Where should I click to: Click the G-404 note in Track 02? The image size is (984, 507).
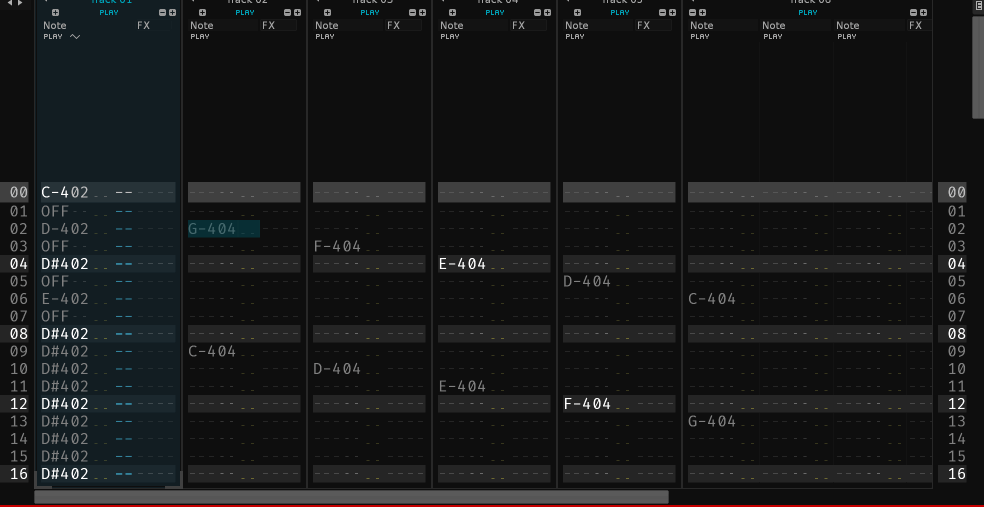tap(212, 229)
